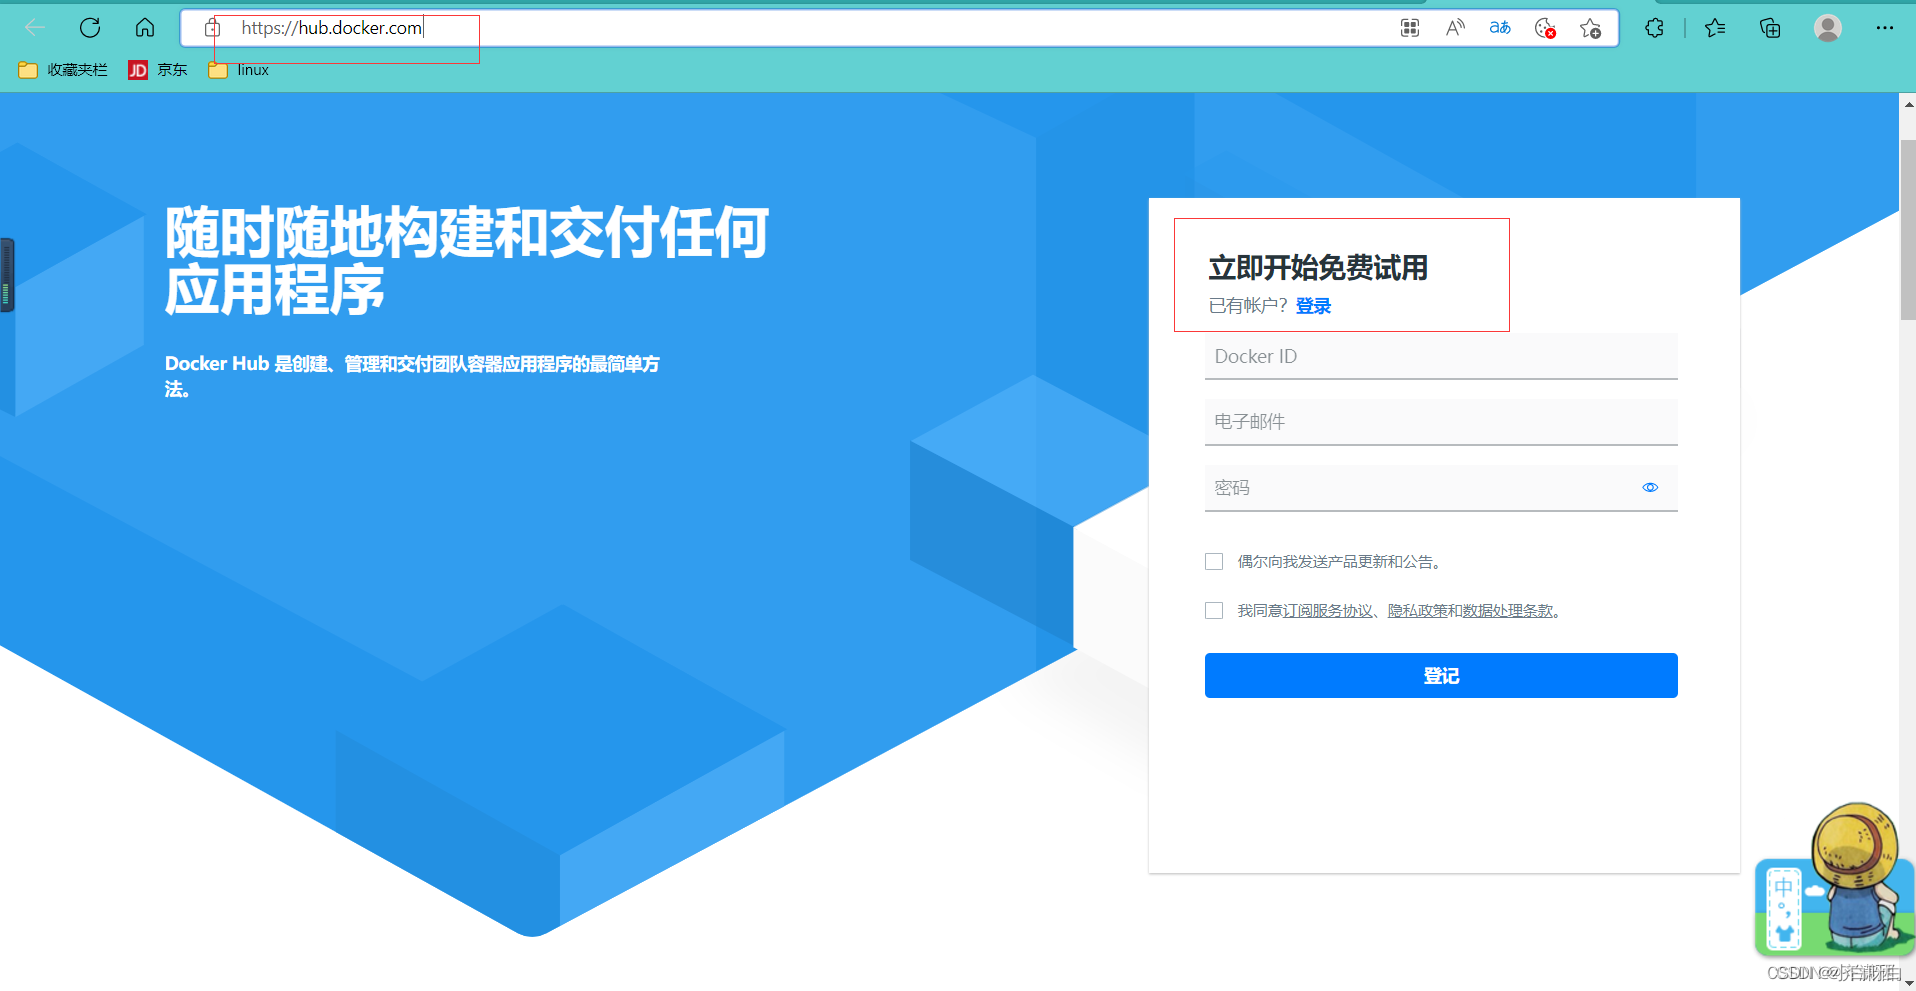Image resolution: width=1916 pixels, height=991 pixels.
Task: Open the 订阅服务协议 link
Action: click(x=1328, y=611)
